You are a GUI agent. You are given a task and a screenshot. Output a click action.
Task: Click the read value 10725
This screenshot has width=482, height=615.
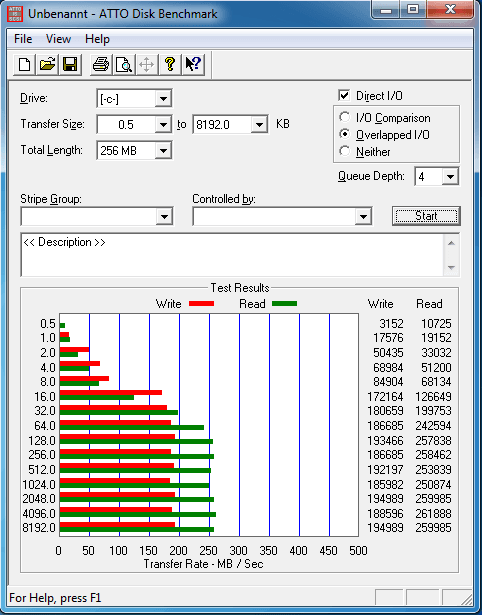pyautogui.click(x=436, y=324)
